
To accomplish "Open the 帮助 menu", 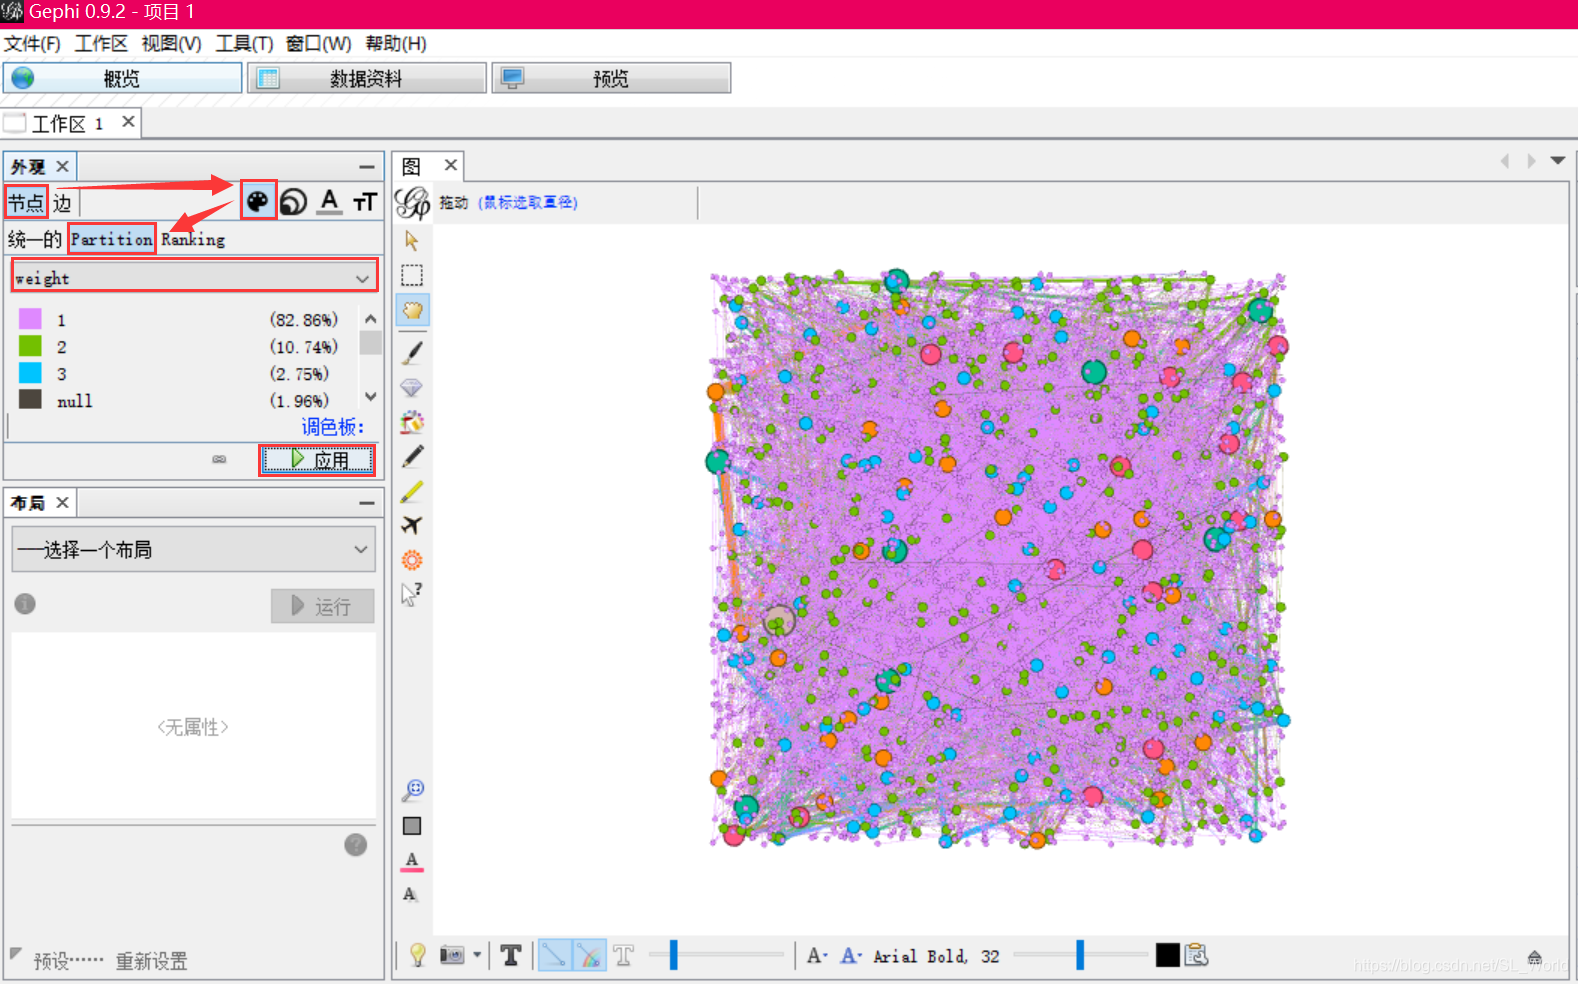I will click(395, 44).
